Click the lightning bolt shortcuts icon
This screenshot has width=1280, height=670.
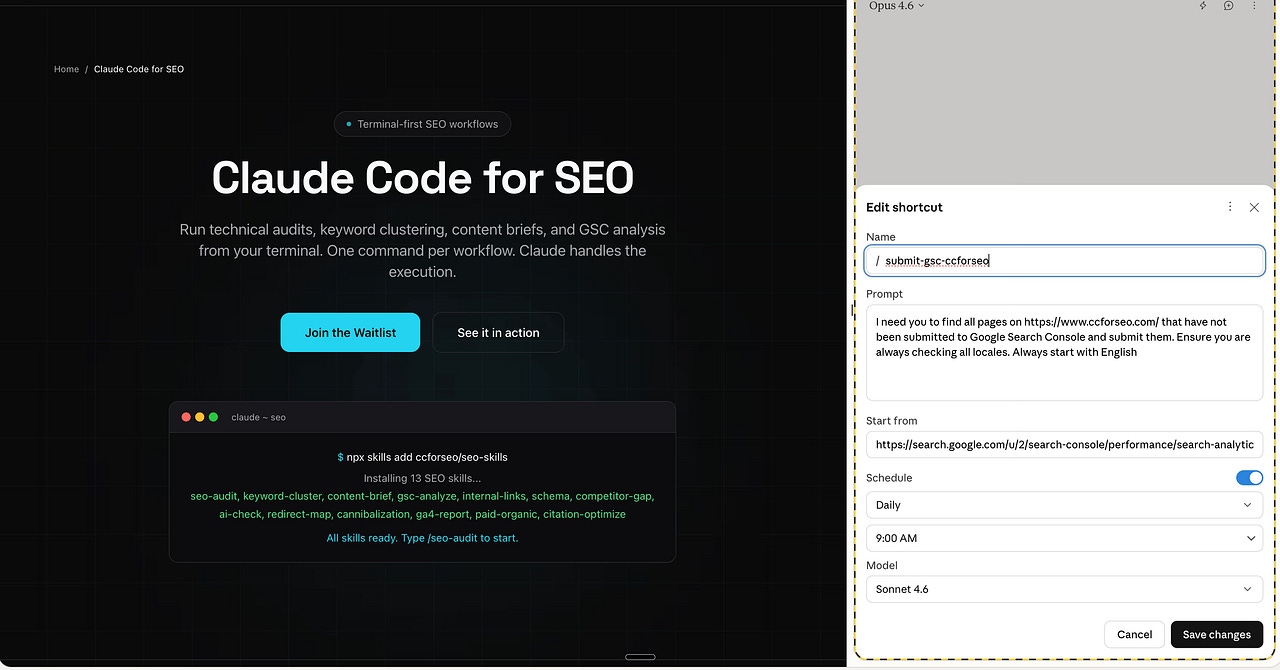(1203, 6)
